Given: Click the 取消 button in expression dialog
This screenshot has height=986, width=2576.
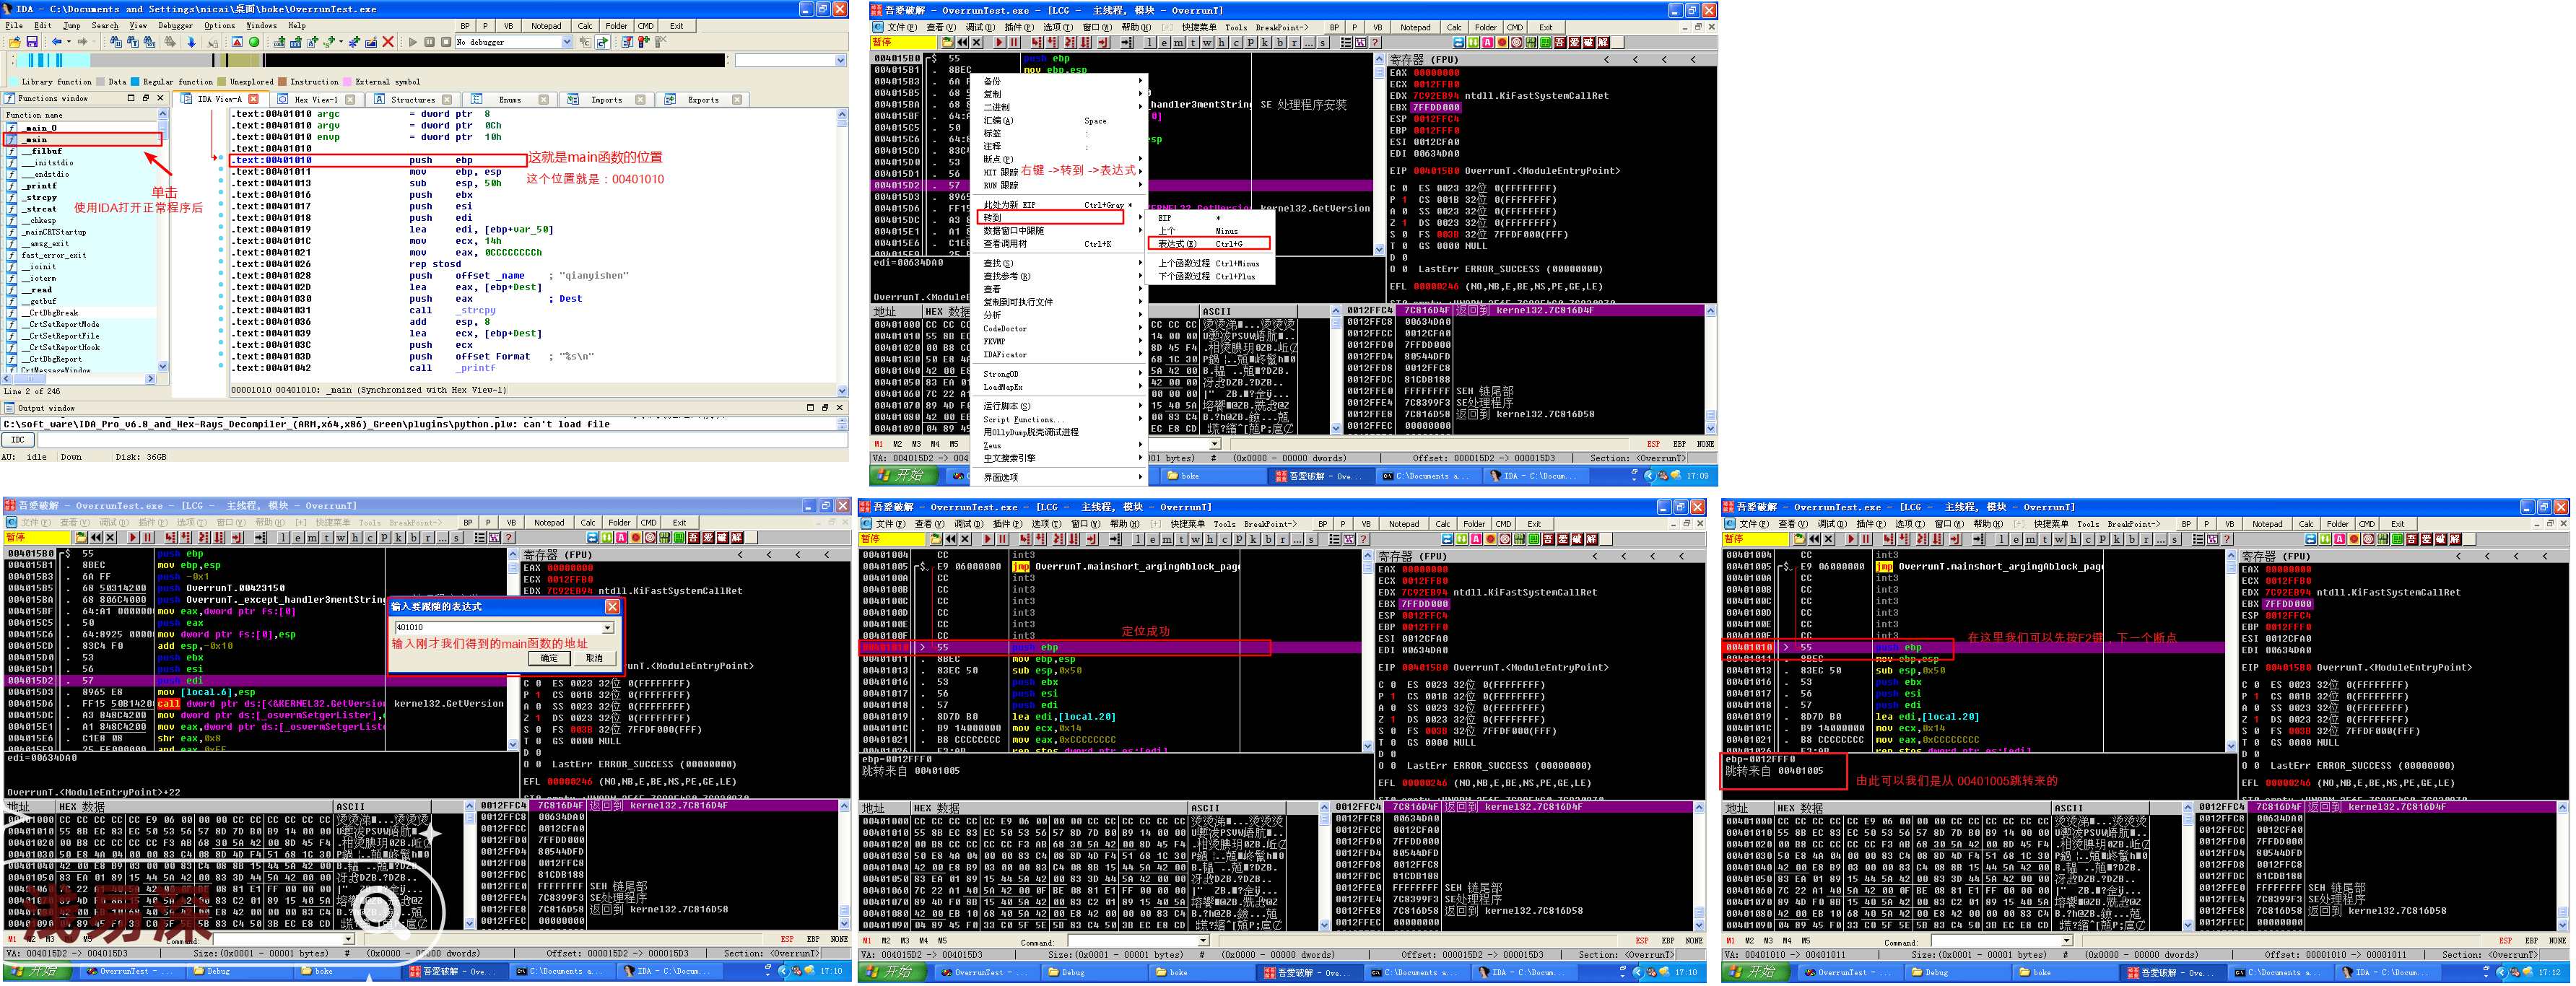Looking at the screenshot, I should point(594,658).
